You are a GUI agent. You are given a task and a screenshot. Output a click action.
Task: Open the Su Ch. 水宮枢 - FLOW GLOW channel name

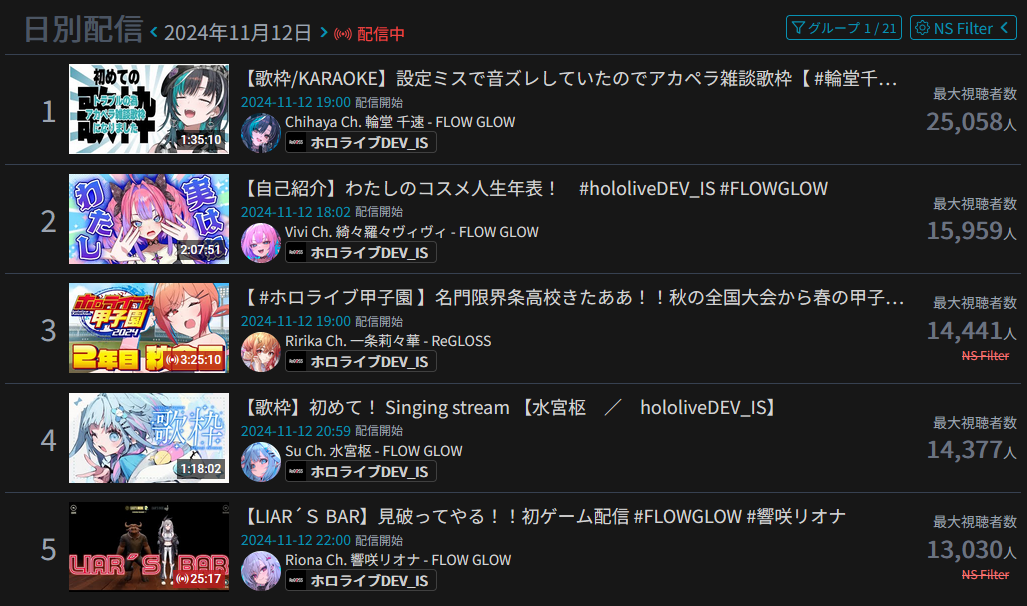click(x=373, y=451)
